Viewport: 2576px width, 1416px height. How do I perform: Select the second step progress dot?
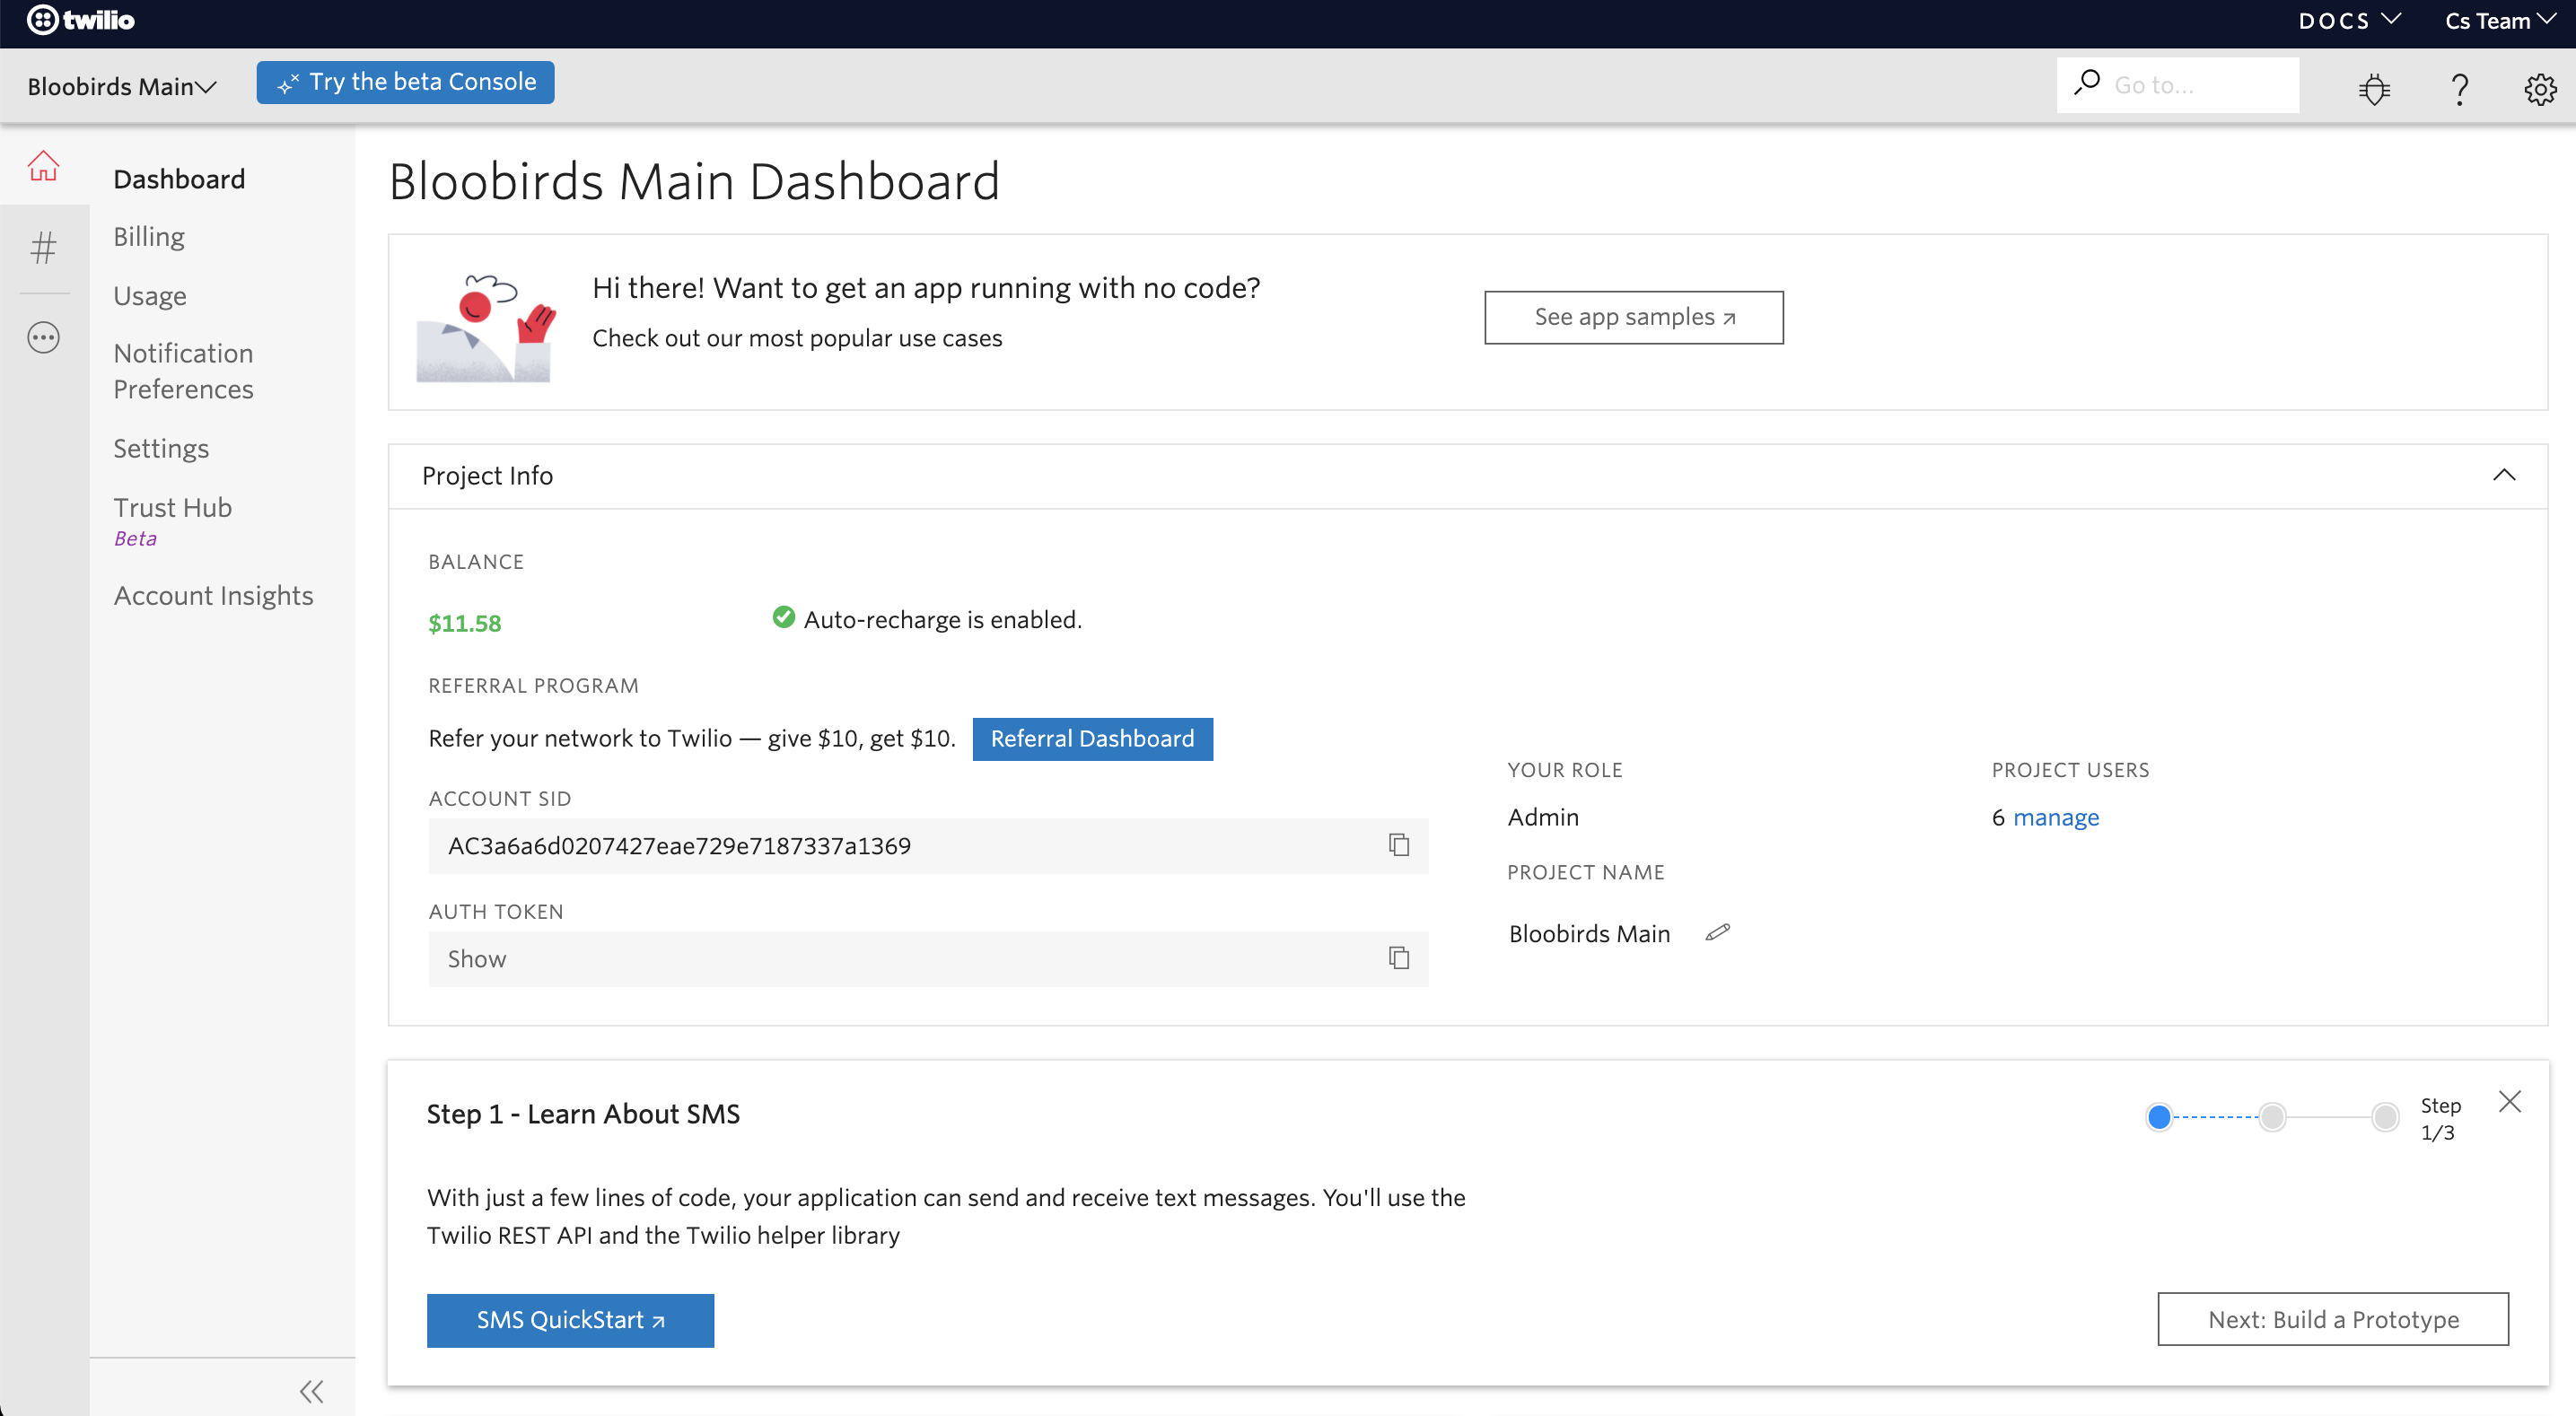(2272, 1116)
